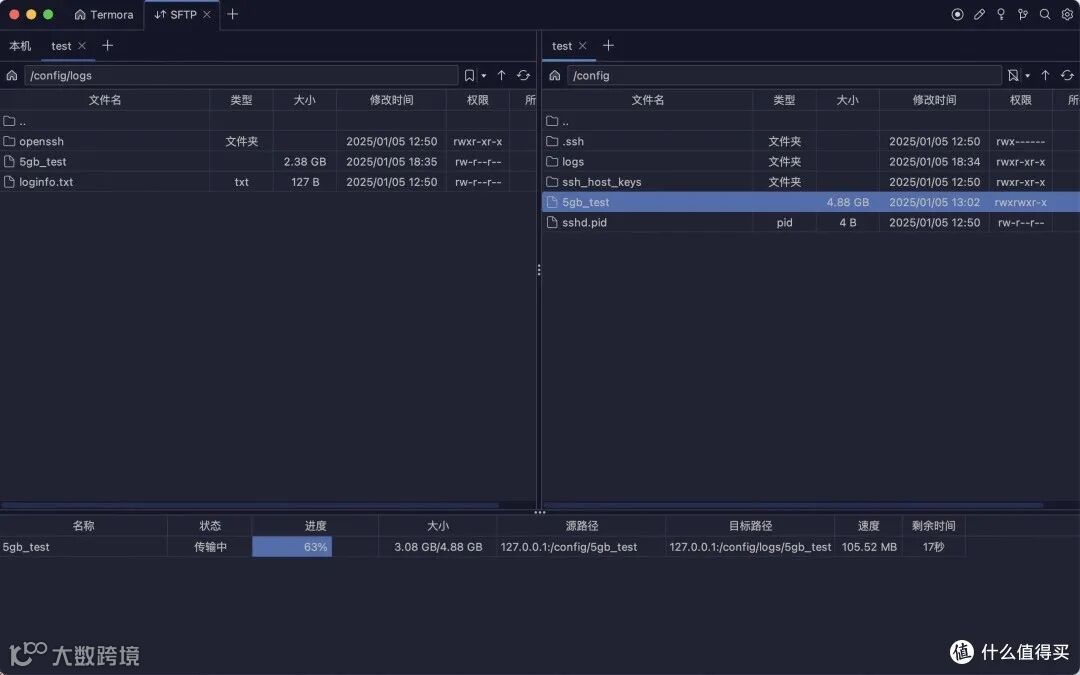Bookmark the current left panel path
The image size is (1080, 675).
pyautogui.click(x=469, y=75)
